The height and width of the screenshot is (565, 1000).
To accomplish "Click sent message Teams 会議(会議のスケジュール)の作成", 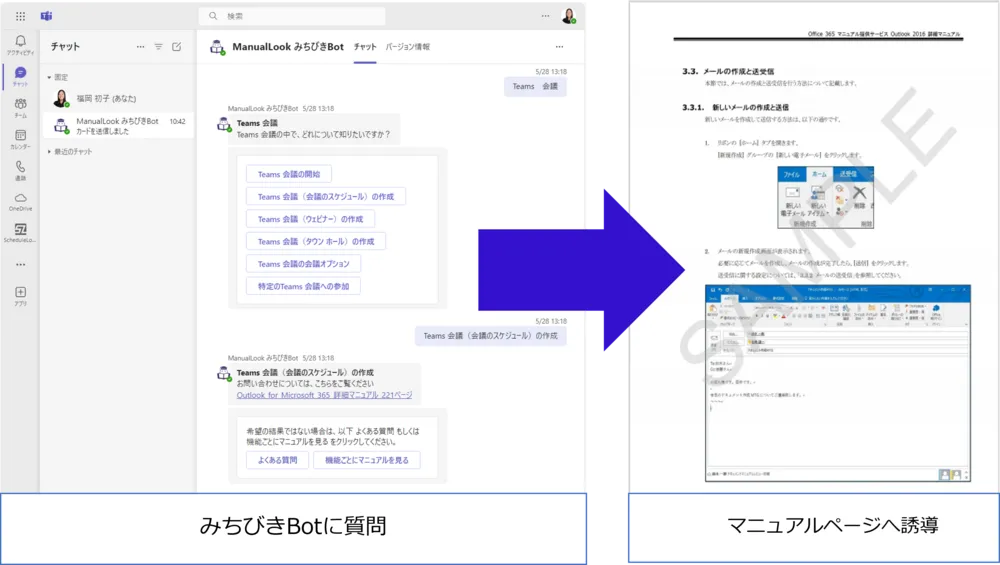I will 490,336.
